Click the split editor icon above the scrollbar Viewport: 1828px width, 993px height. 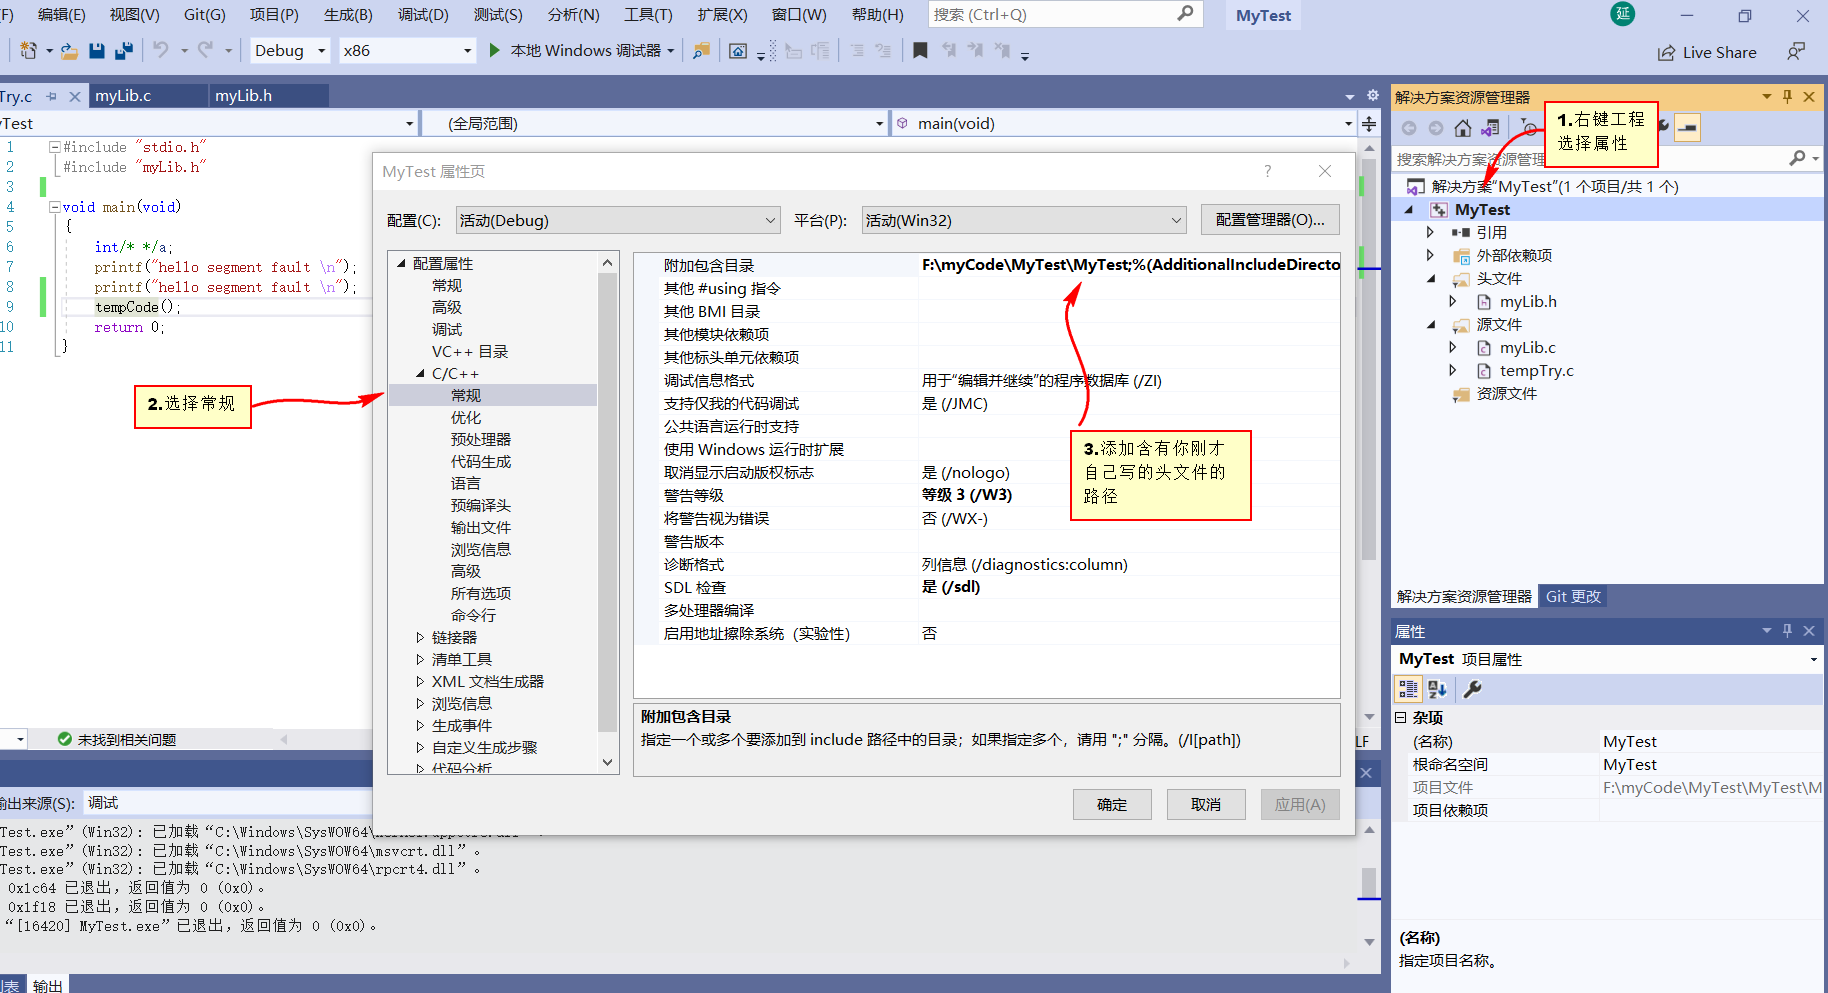(x=1369, y=123)
